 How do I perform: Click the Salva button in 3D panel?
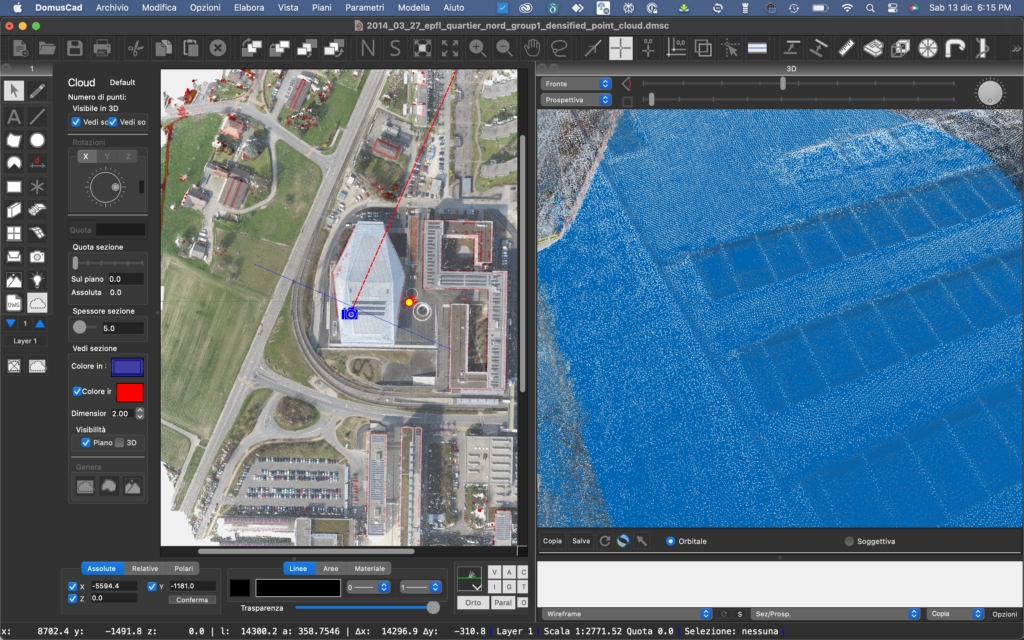pos(581,541)
